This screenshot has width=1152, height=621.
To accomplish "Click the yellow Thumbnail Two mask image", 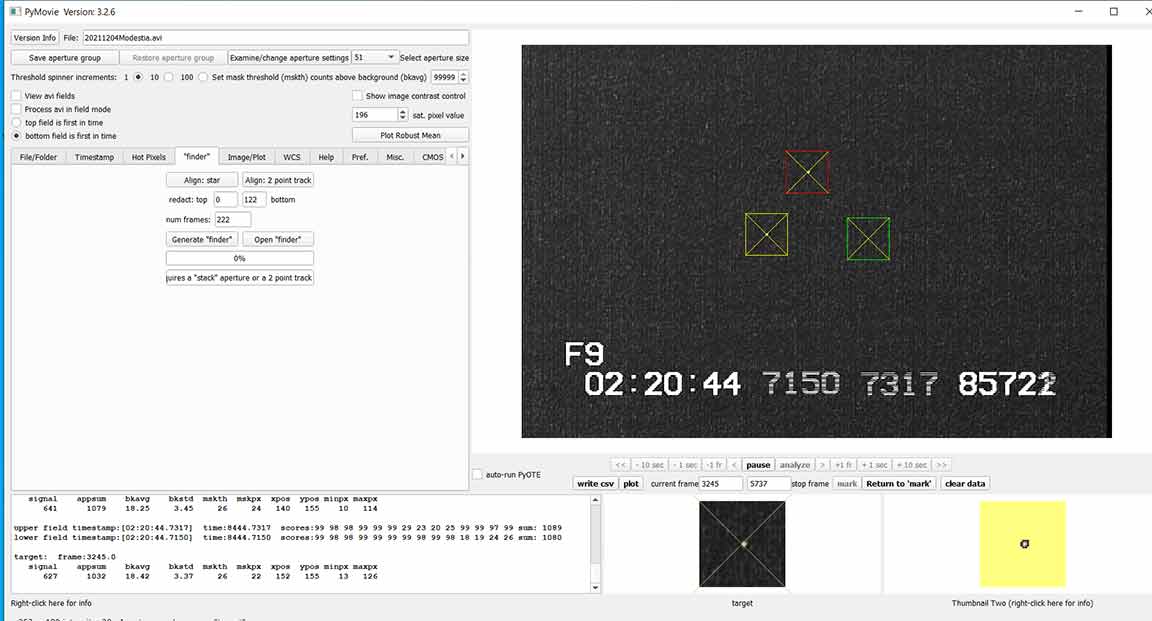I will (x=1023, y=544).
